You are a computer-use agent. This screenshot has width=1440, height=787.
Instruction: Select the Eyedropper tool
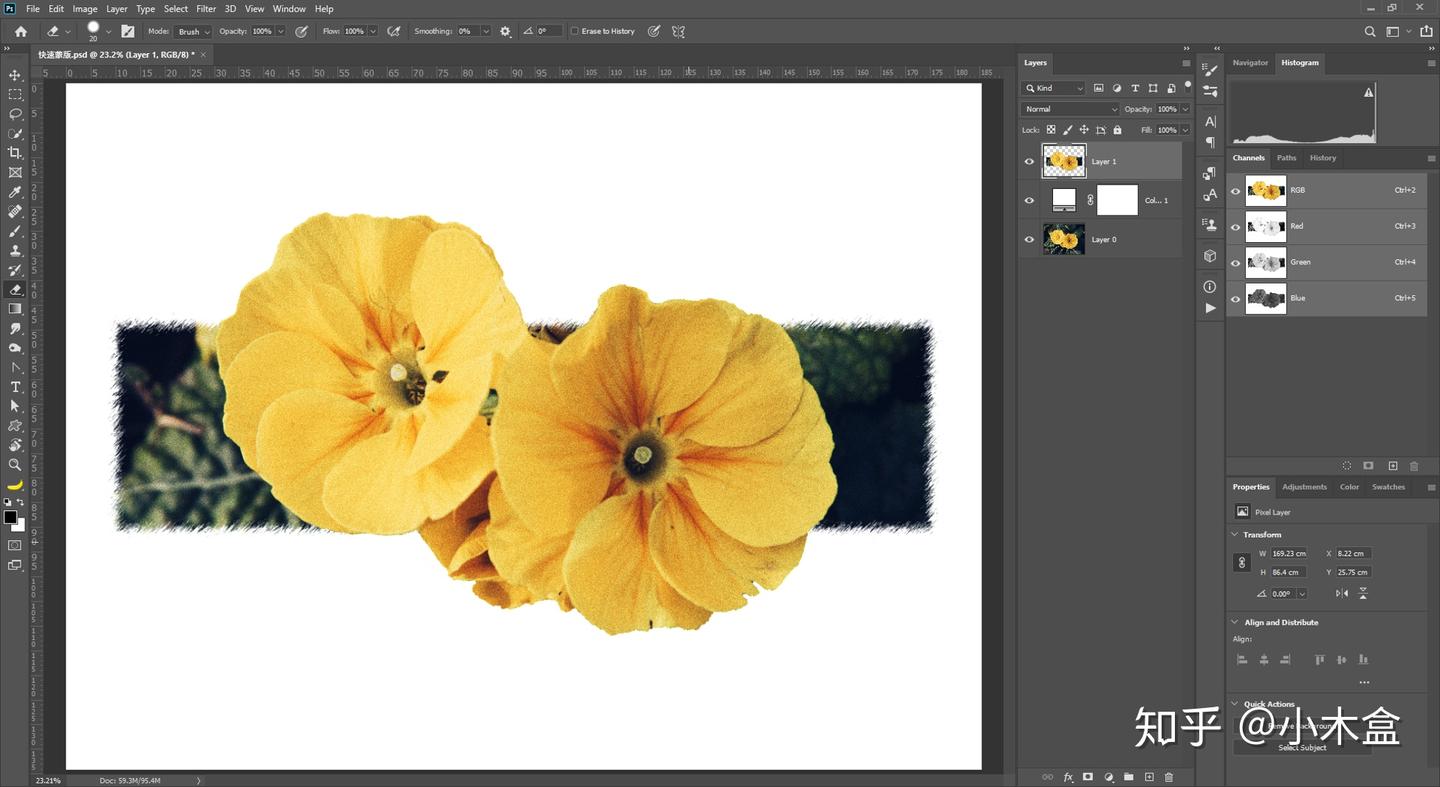tap(15, 192)
